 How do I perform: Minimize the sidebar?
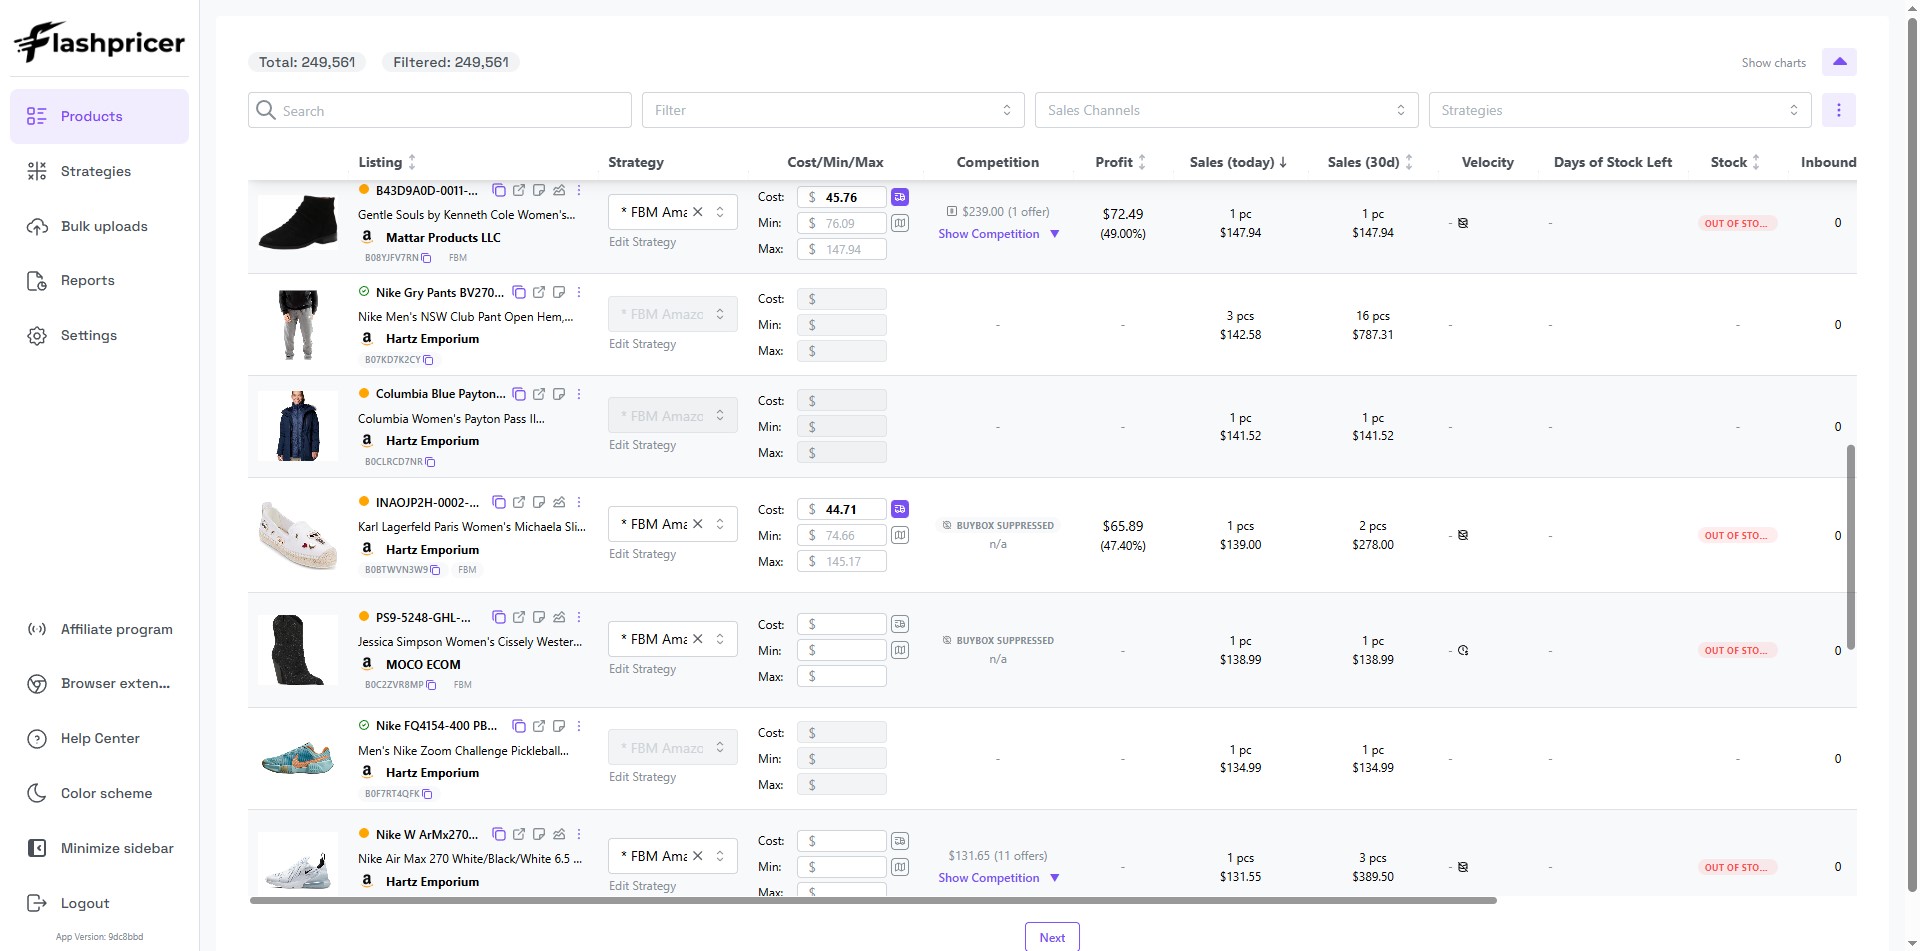[99, 848]
